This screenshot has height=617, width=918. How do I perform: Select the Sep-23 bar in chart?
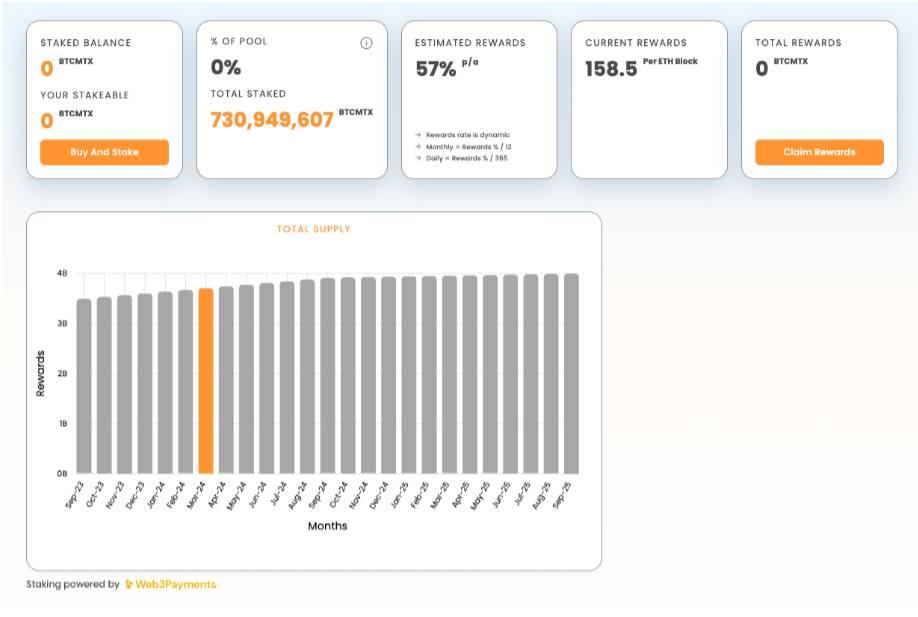pyautogui.click(x=84, y=386)
